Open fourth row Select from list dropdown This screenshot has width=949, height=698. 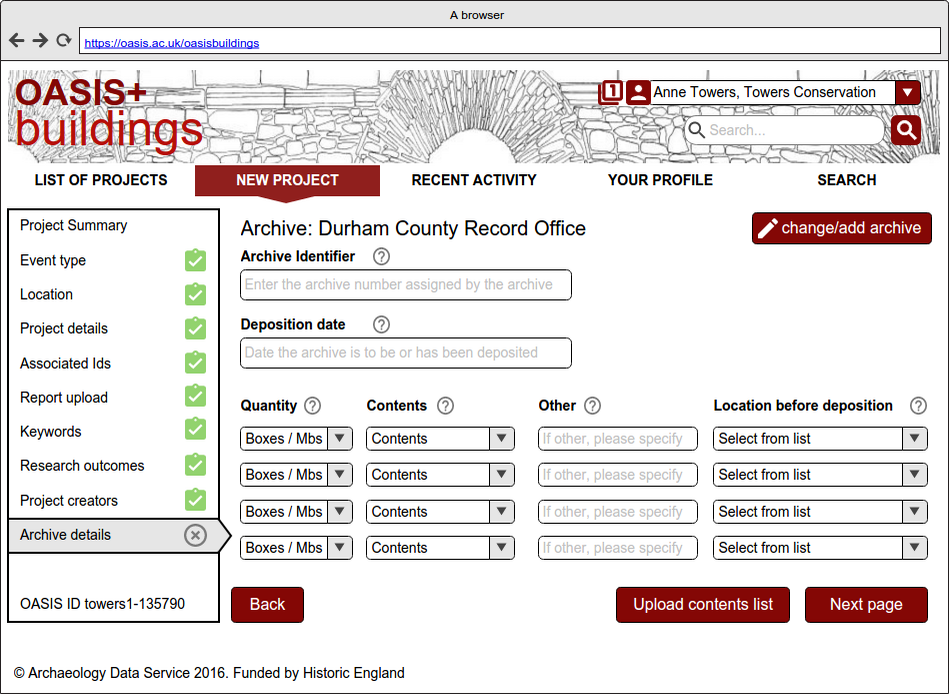[820, 548]
